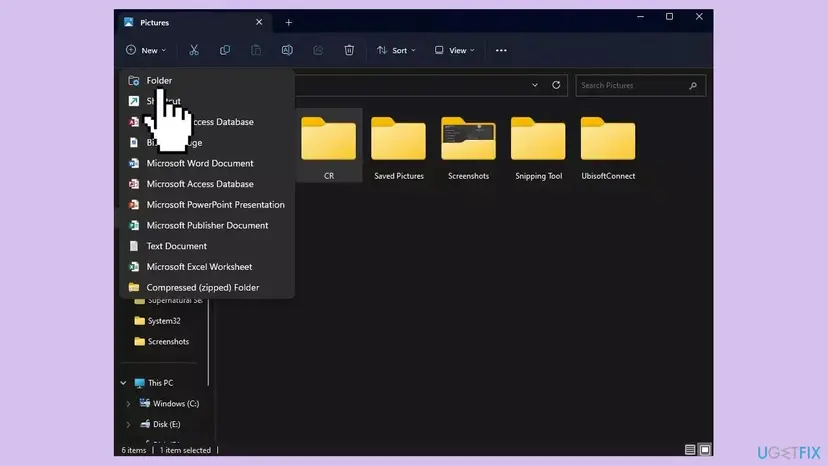Close the Pictures tab
This screenshot has height=466, width=828.
coord(259,22)
